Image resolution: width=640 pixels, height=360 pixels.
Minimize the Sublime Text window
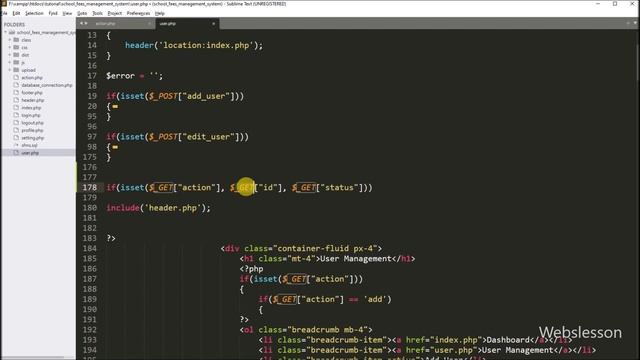(598, 4)
